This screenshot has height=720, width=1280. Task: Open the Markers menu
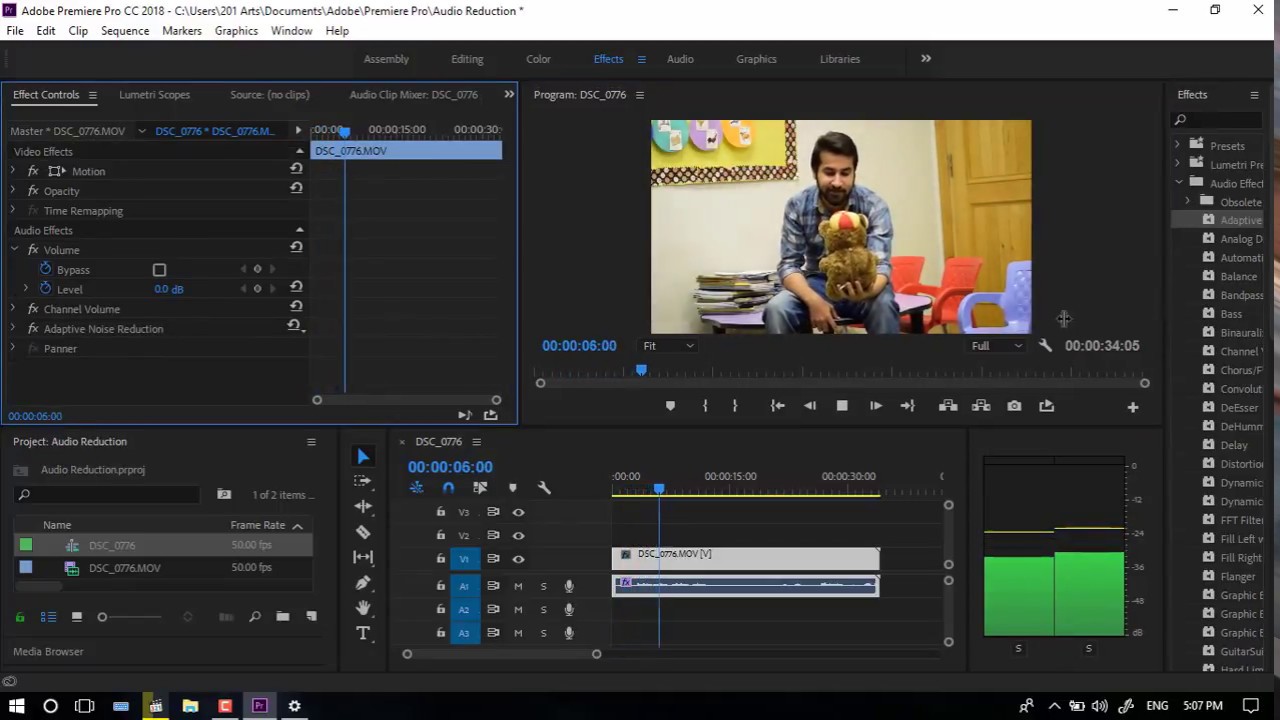tap(182, 31)
